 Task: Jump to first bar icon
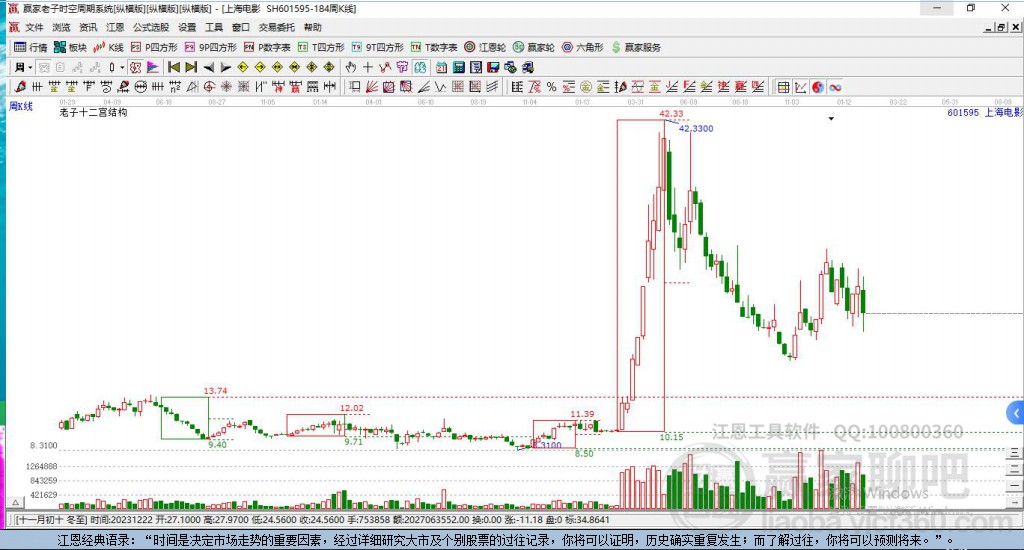coord(174,67)
